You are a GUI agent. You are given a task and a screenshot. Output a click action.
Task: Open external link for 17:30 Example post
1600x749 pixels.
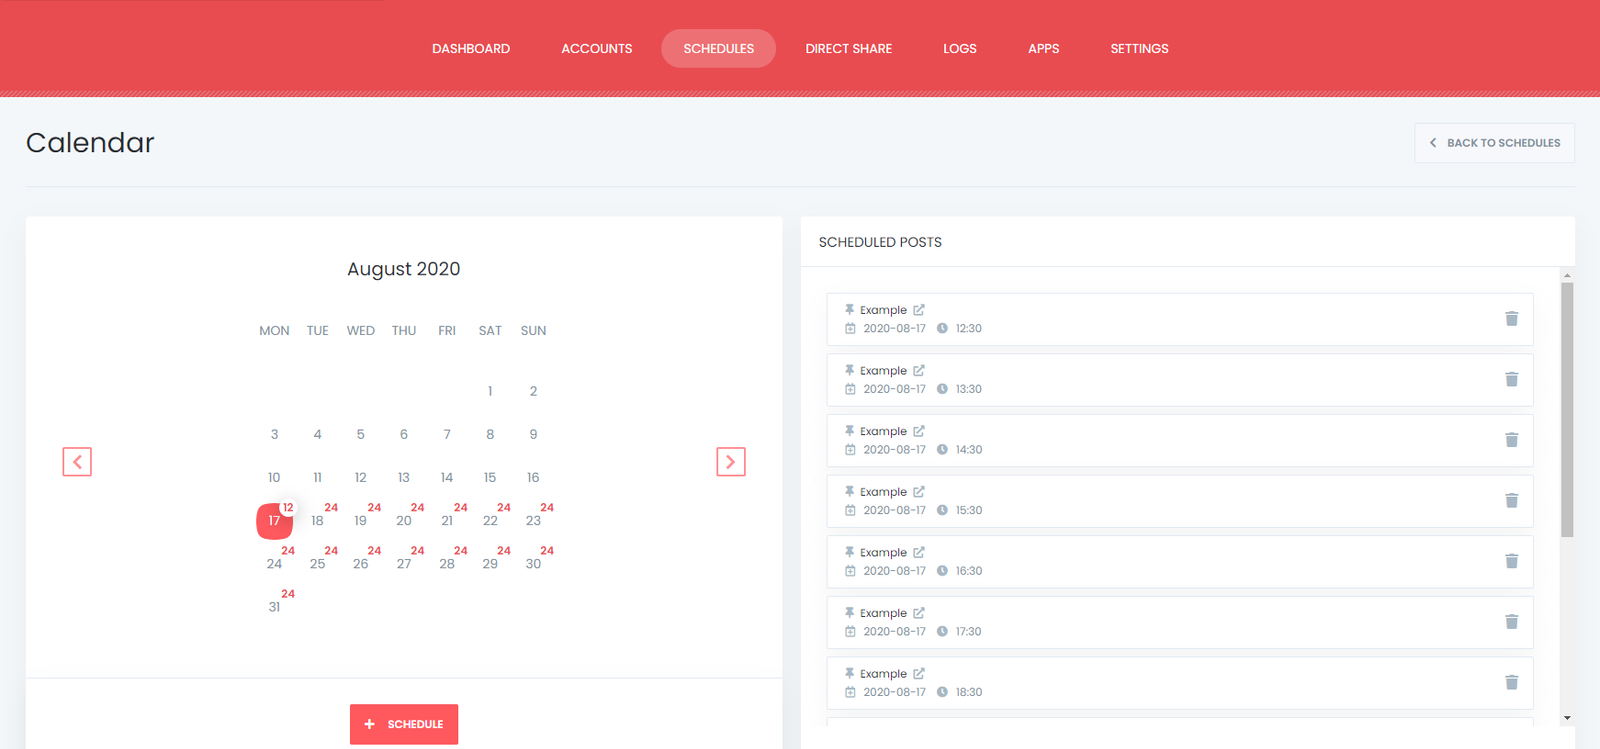[919, 613]
